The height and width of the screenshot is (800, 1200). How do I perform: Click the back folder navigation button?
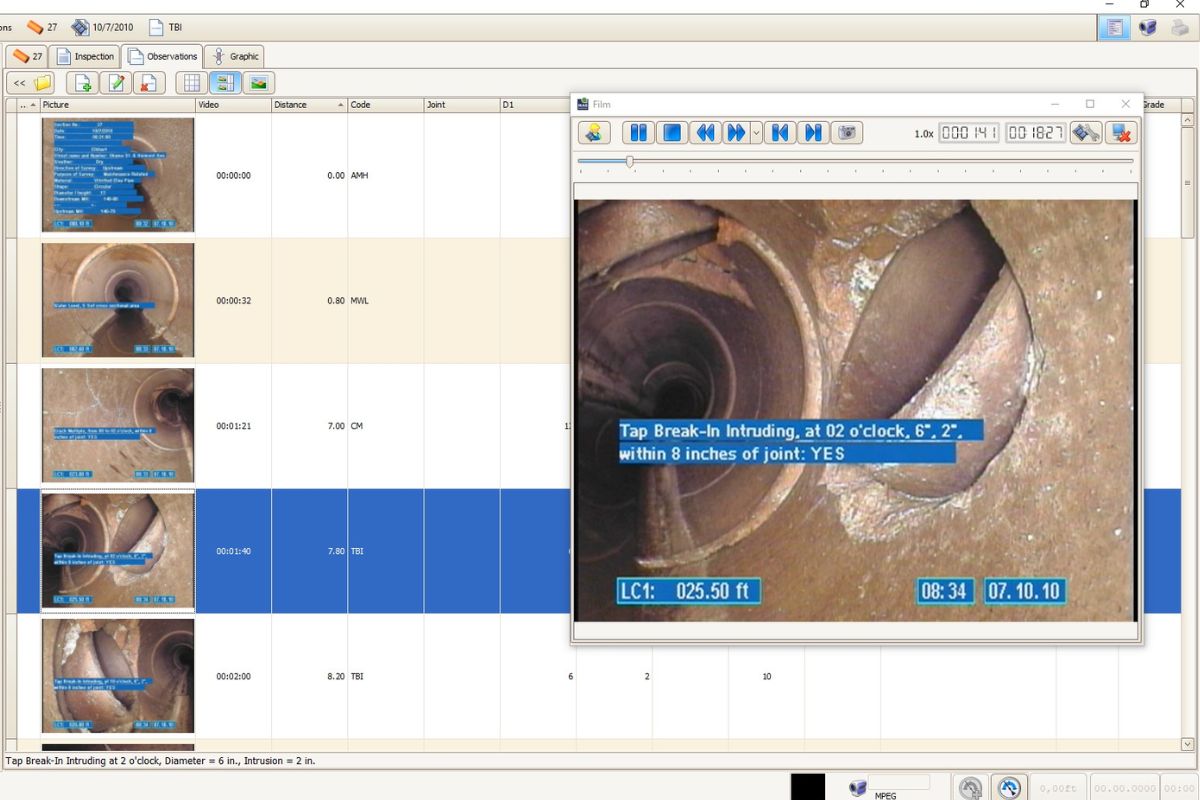tap(31, 83)
